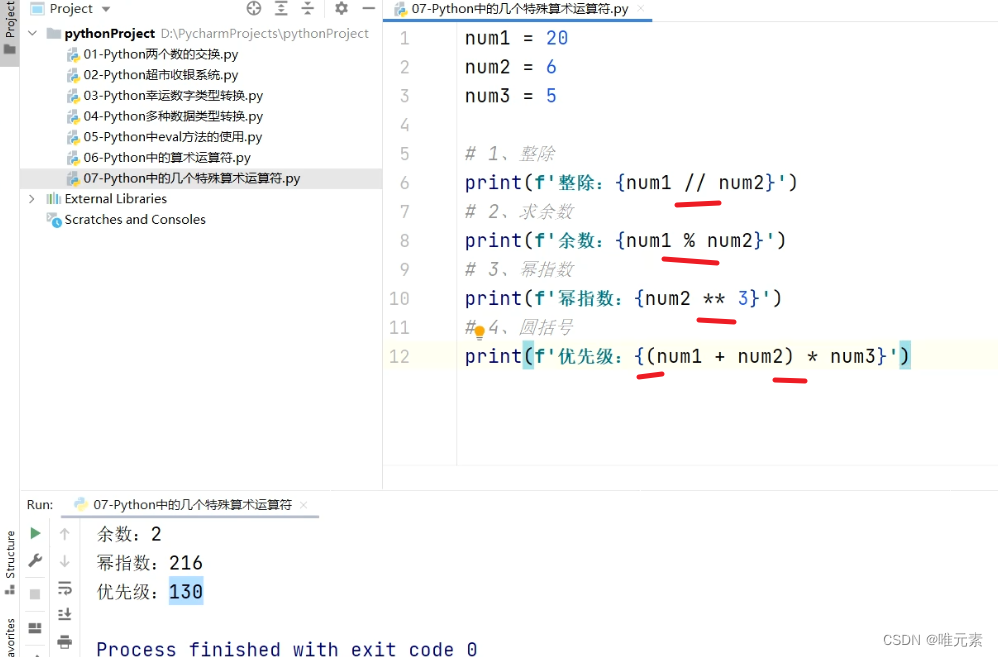Click console output '余数: 2'

pyautogui.click(x=129, y=534)
